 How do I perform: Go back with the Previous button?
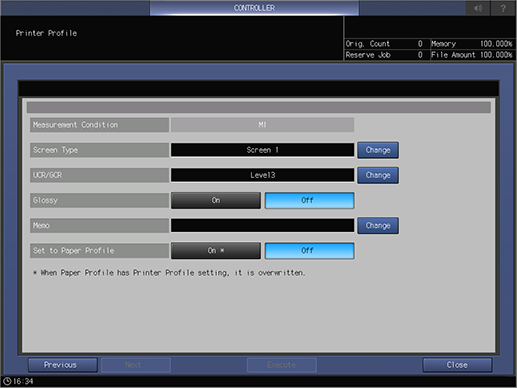63,365
